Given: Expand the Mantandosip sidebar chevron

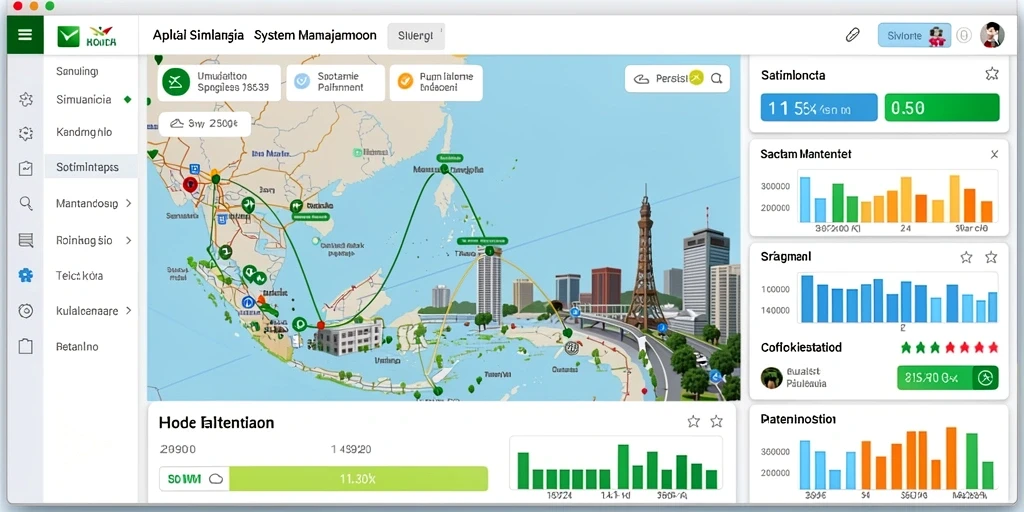Looking at the screenshot, I should click(128, 203).
